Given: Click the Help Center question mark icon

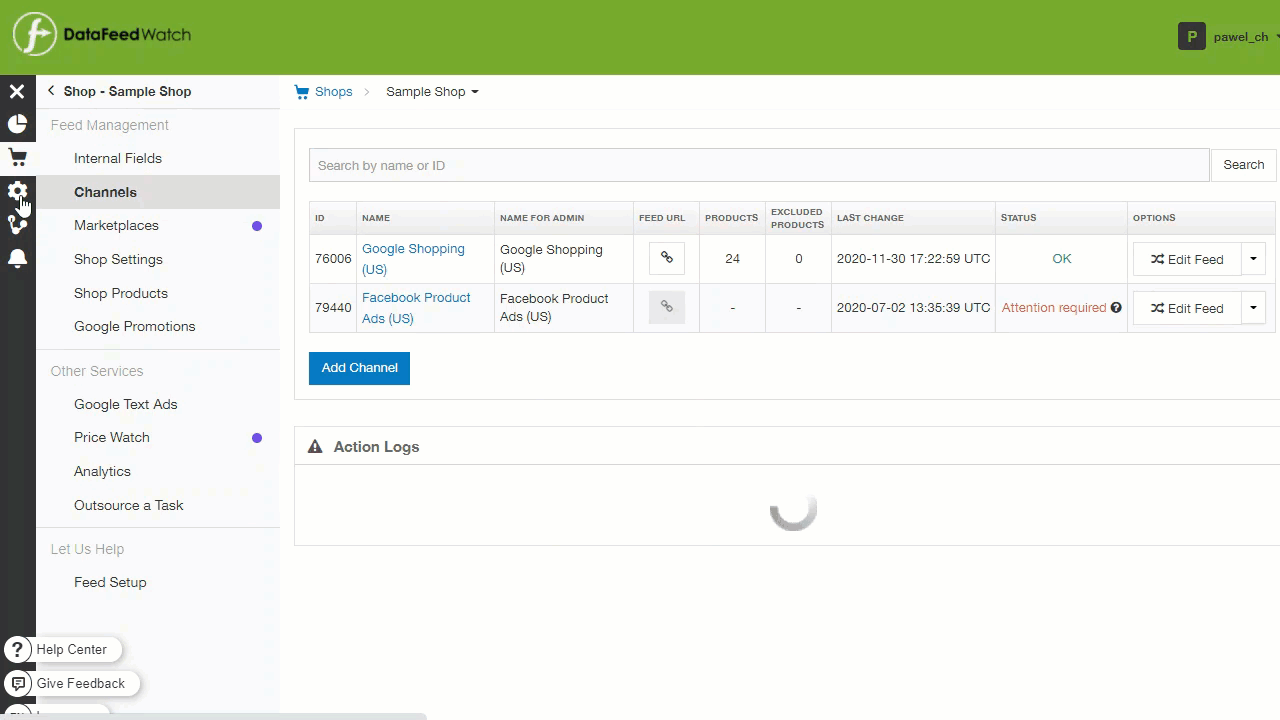Looking at the screenshot, I should [18, 650].
